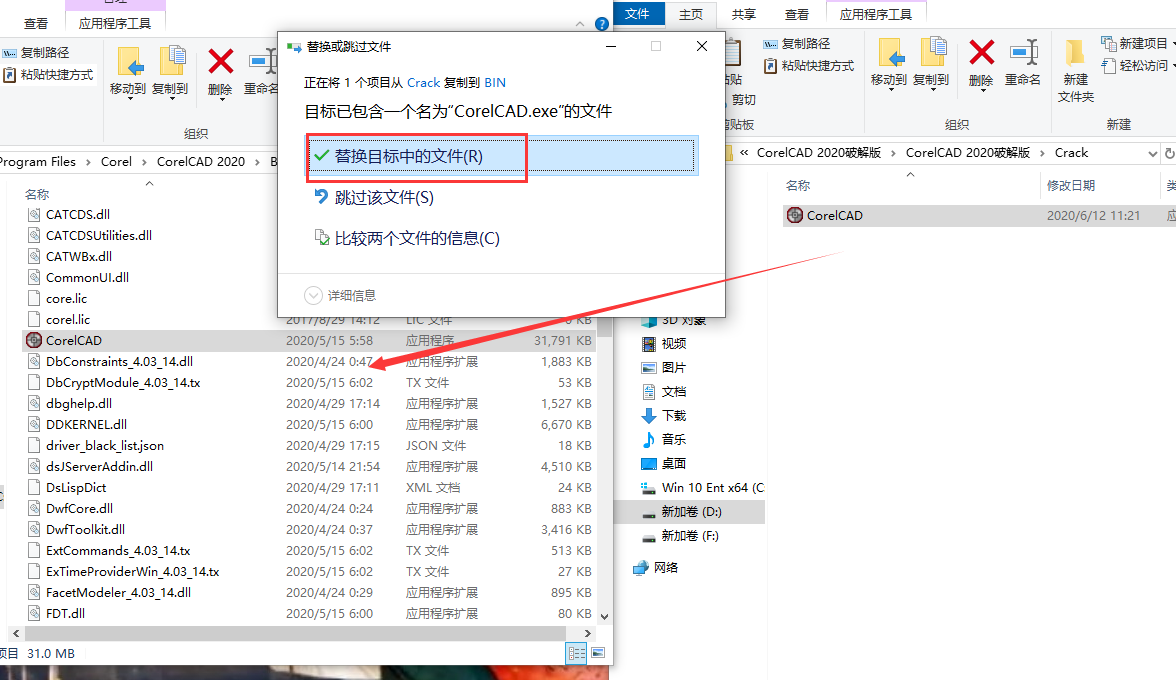Open the blue help question mark icon

601,23
